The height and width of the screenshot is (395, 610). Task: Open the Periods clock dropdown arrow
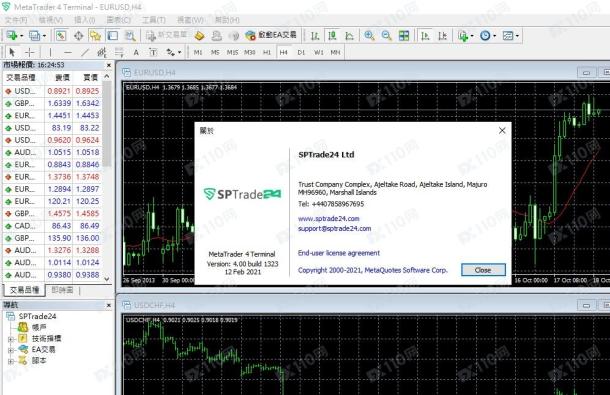[x=494, y=36]
